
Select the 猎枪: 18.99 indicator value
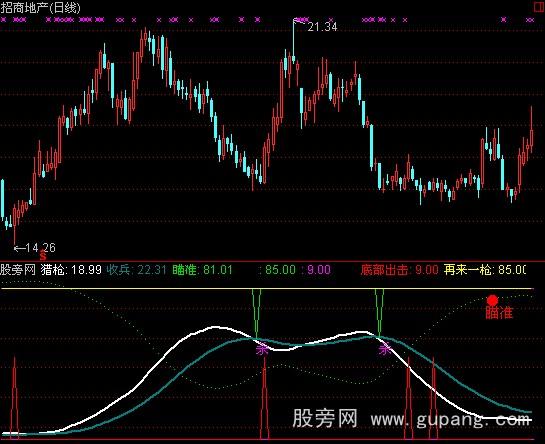pyautogui.click(x=71, y=269)
